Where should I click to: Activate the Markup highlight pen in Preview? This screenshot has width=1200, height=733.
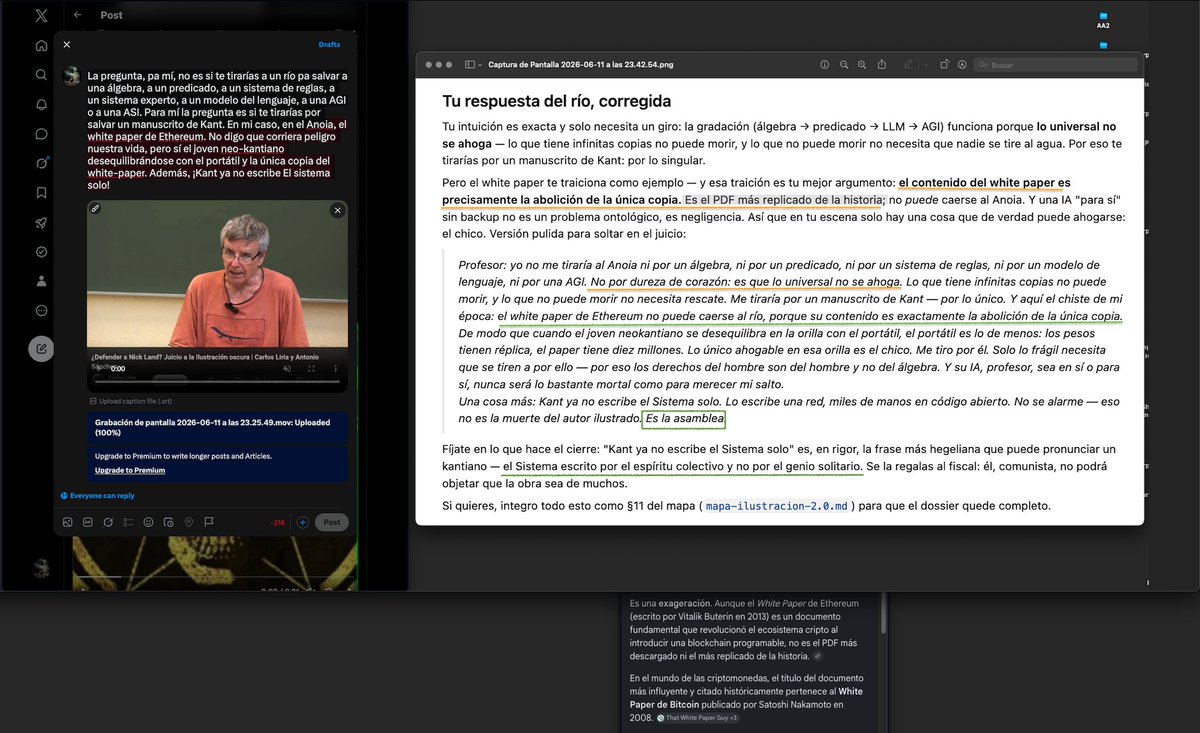click(908, 64)
